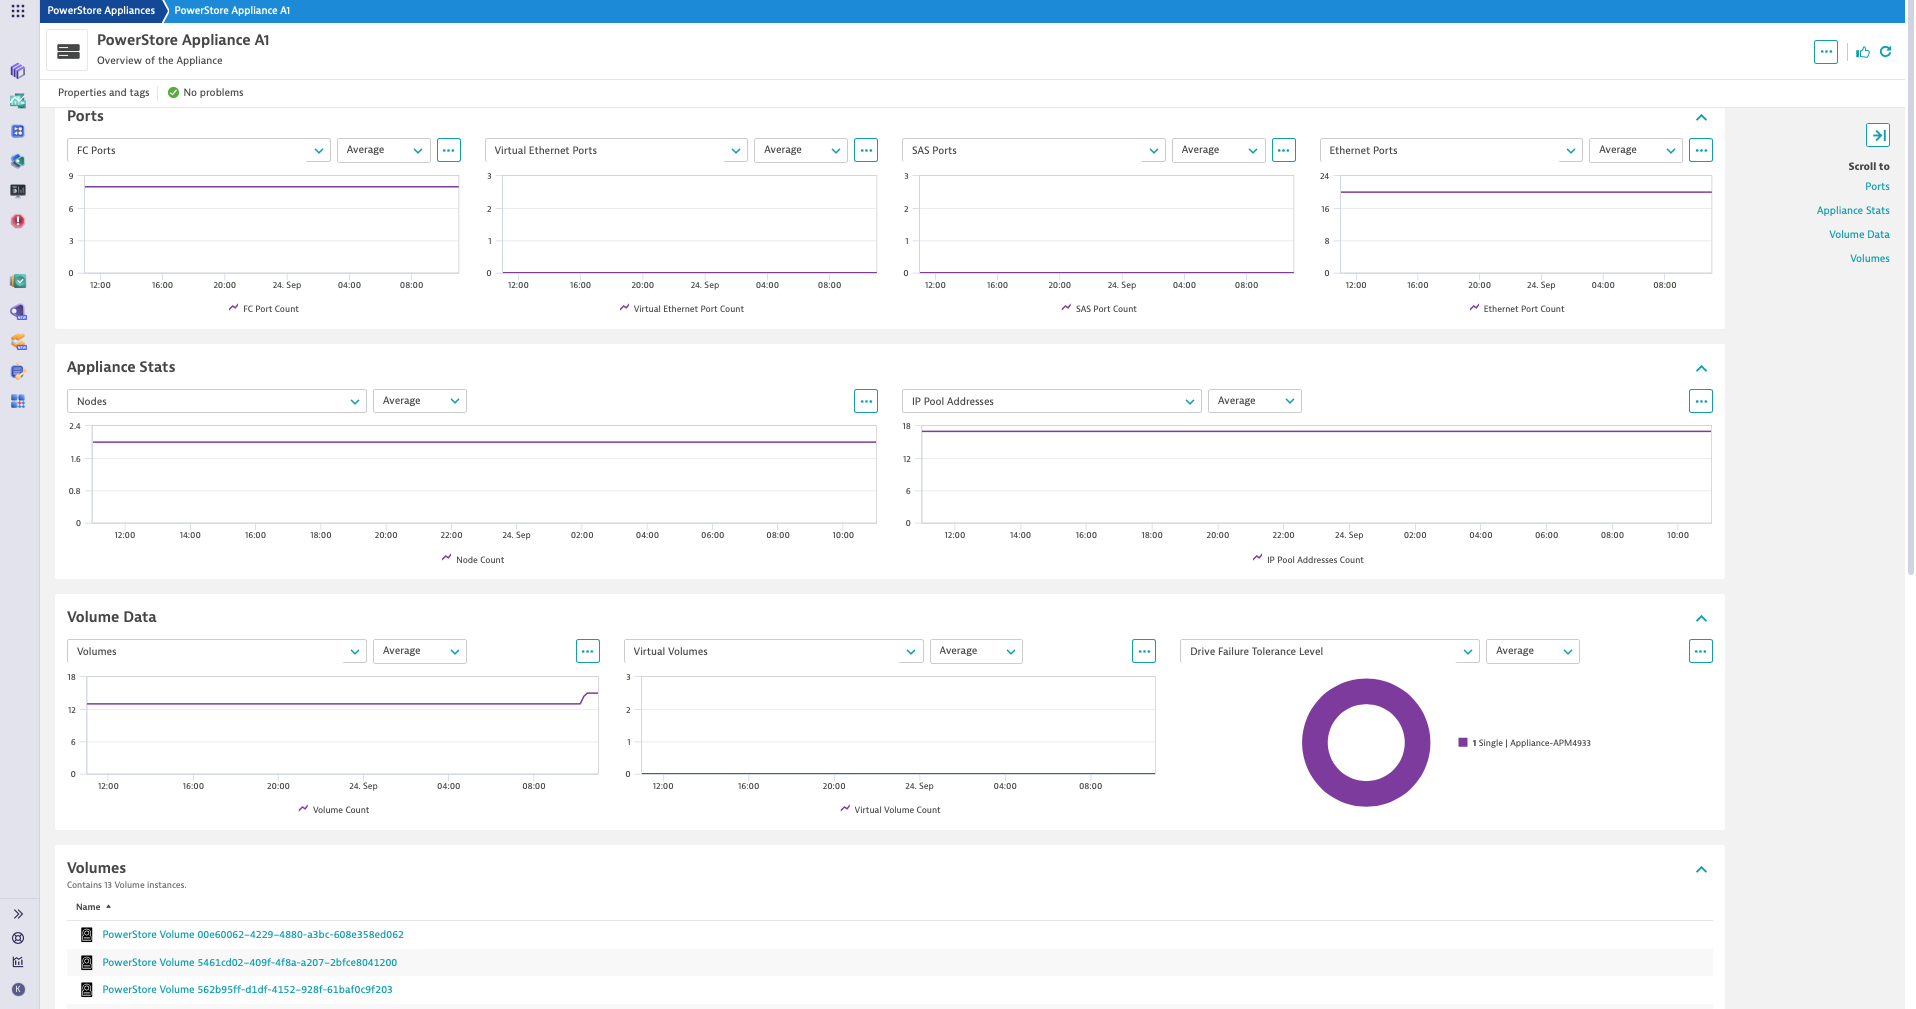Jump to Volumes via Scroll to
Screen dimensions: 1916x1009
point(1869,259)
